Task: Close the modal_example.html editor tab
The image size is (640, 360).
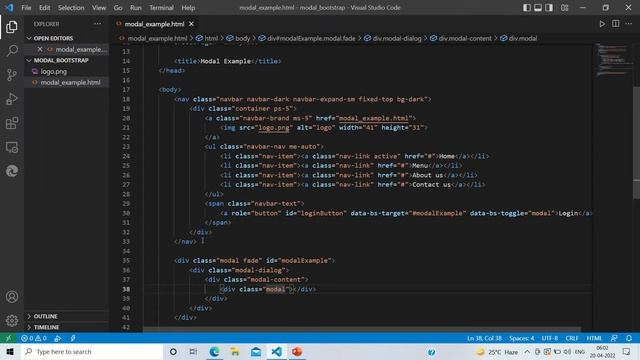Action: coord(191,24)
